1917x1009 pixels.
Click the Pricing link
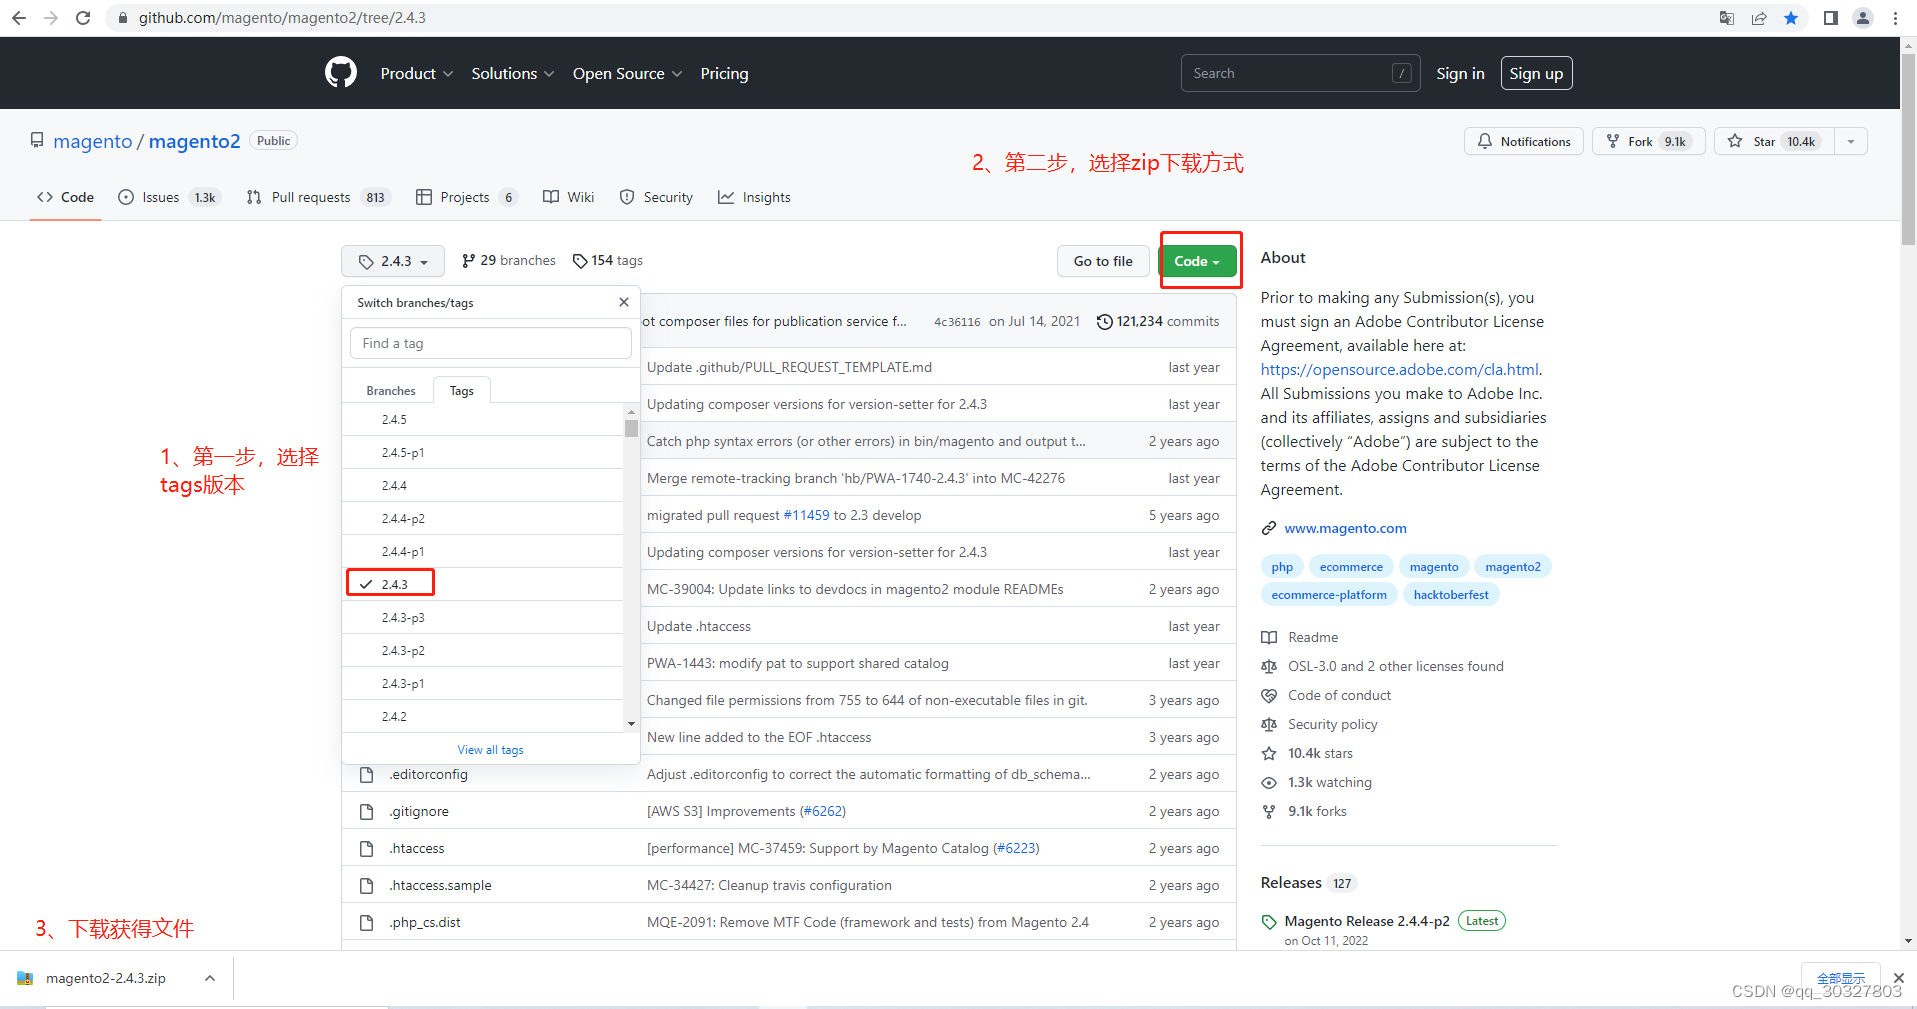pos(724,73)
